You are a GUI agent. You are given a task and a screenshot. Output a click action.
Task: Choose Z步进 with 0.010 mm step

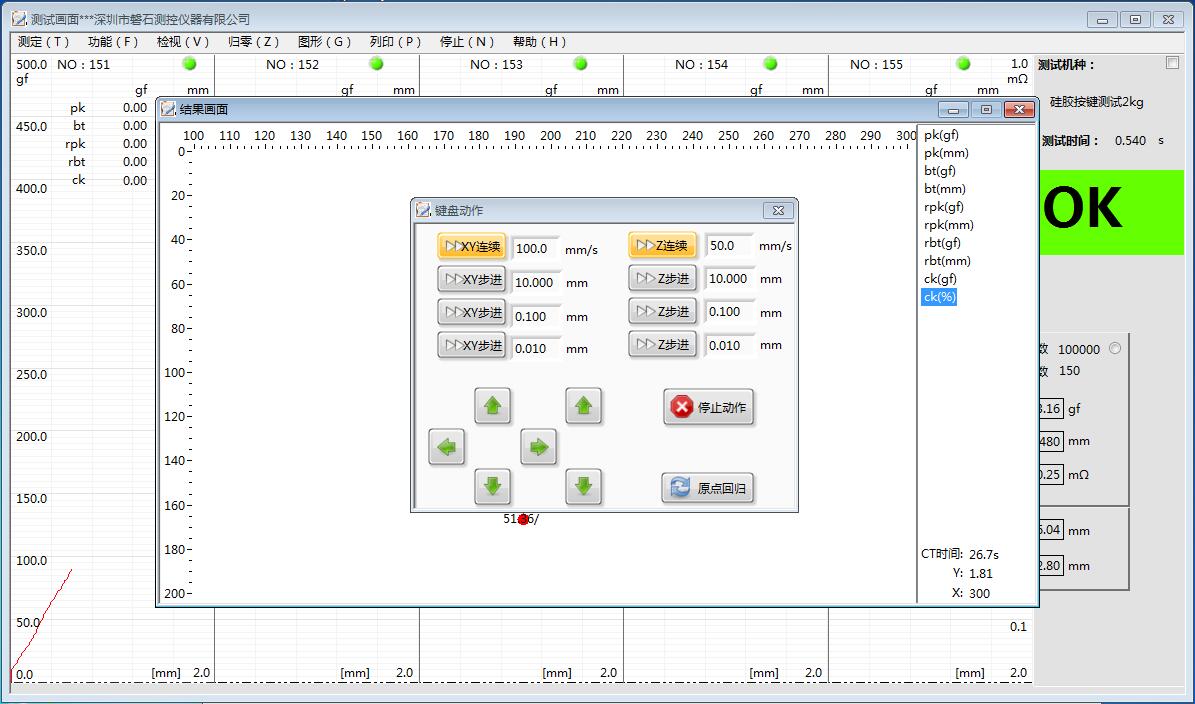(663, 345)
